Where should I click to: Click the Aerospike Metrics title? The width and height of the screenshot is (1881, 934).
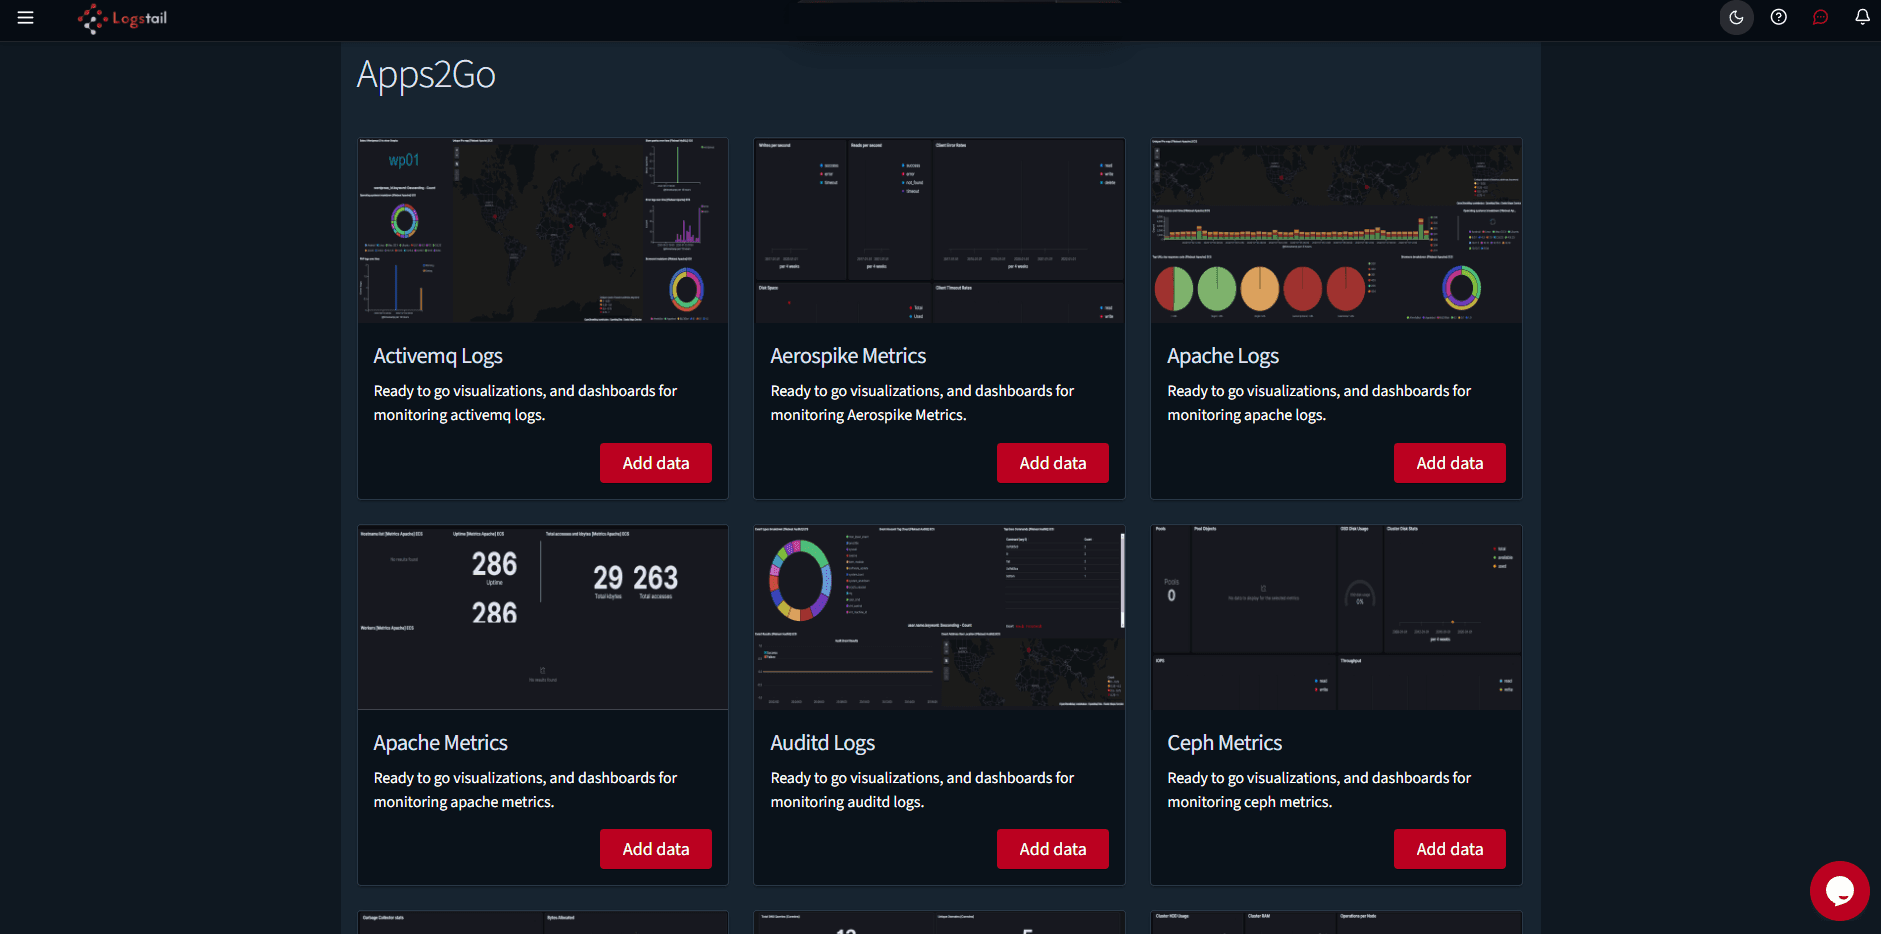pos(848,356)
